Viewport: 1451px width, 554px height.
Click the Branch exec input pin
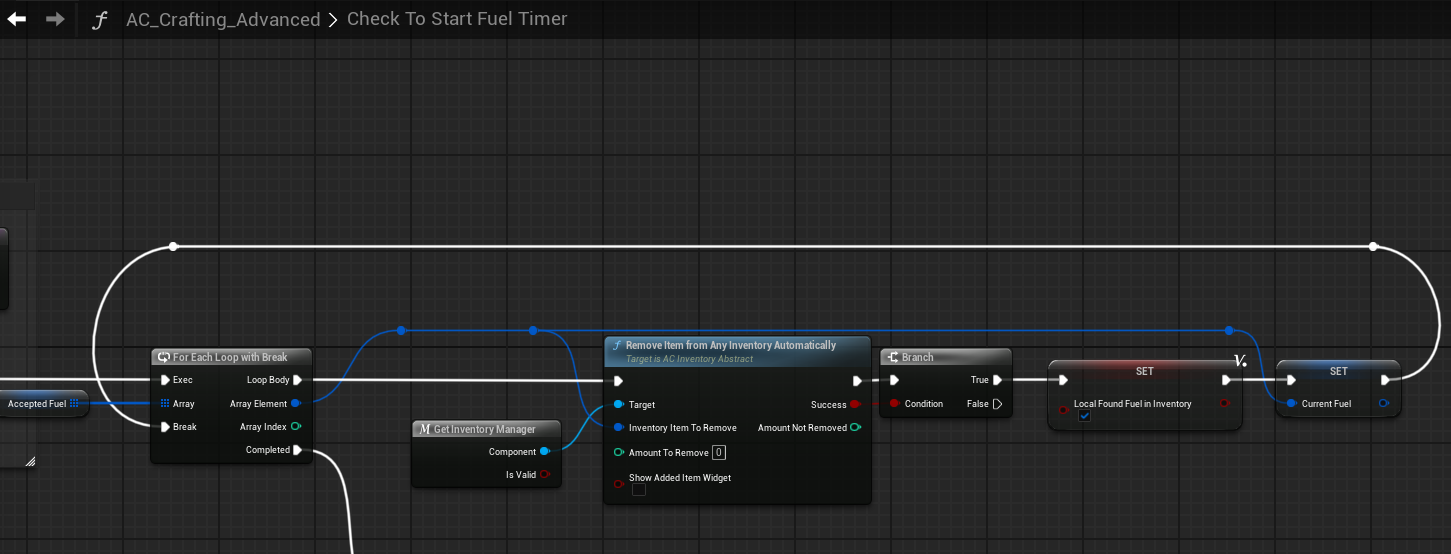(x=895, y=380)
